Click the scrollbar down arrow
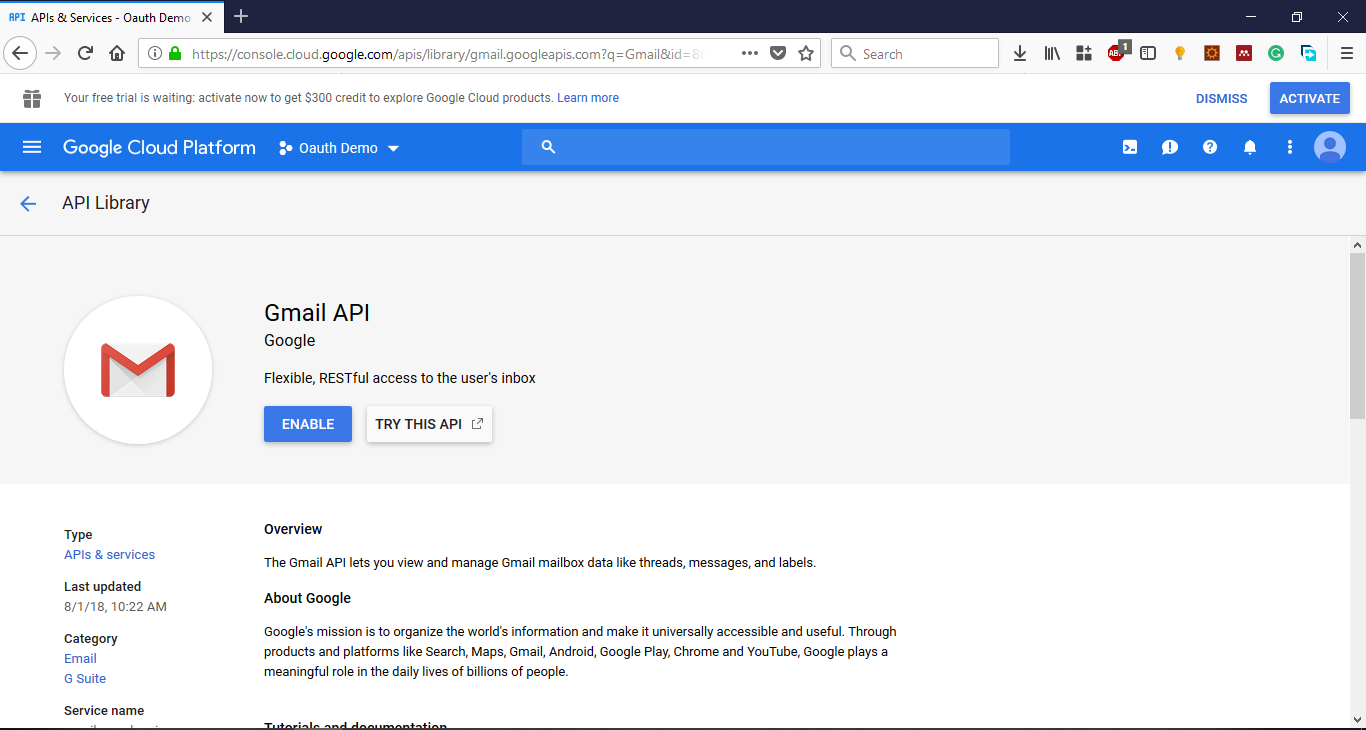Image resolution: width=1366 pixels, height=730 pixels. coord(1357,720)
